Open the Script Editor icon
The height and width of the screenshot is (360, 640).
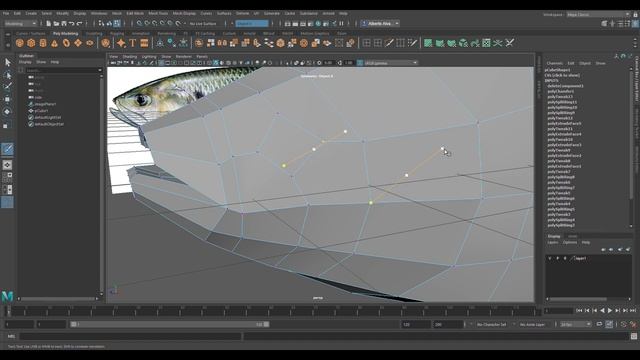(x=634, y=336)
